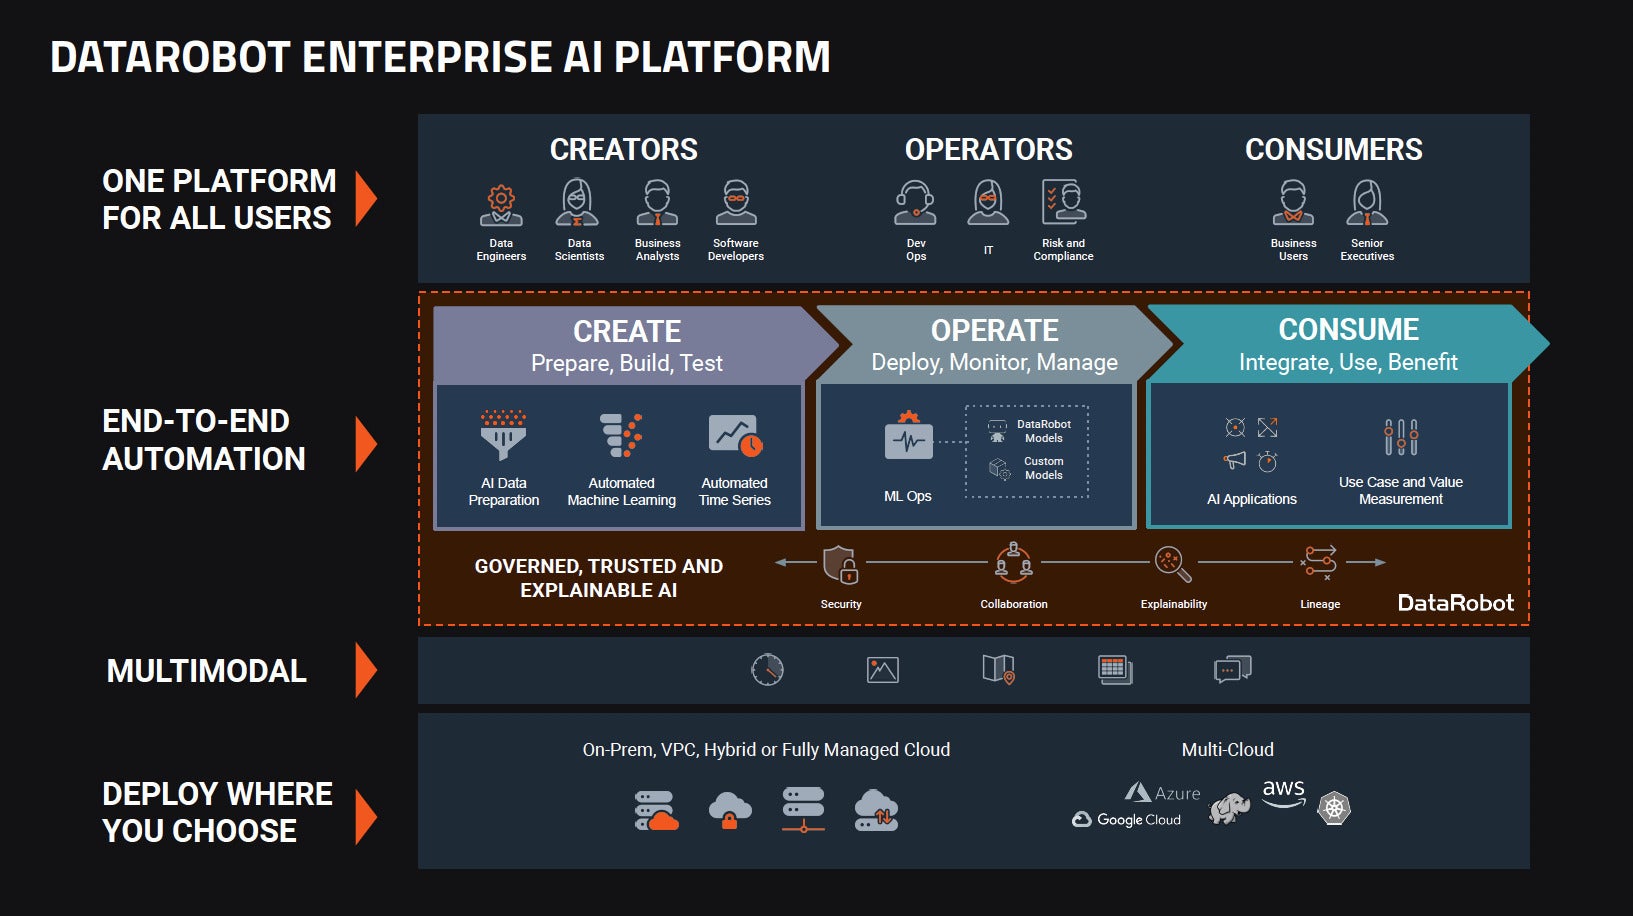Click the Custom Models cube icon
This screenshot has height=916, width=1633.
[999, 468]
